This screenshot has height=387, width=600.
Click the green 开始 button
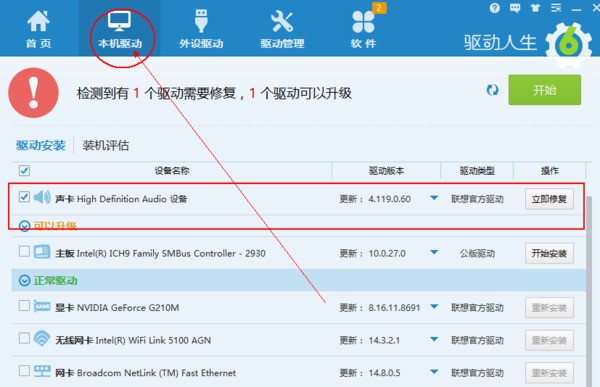coord(545,90)
